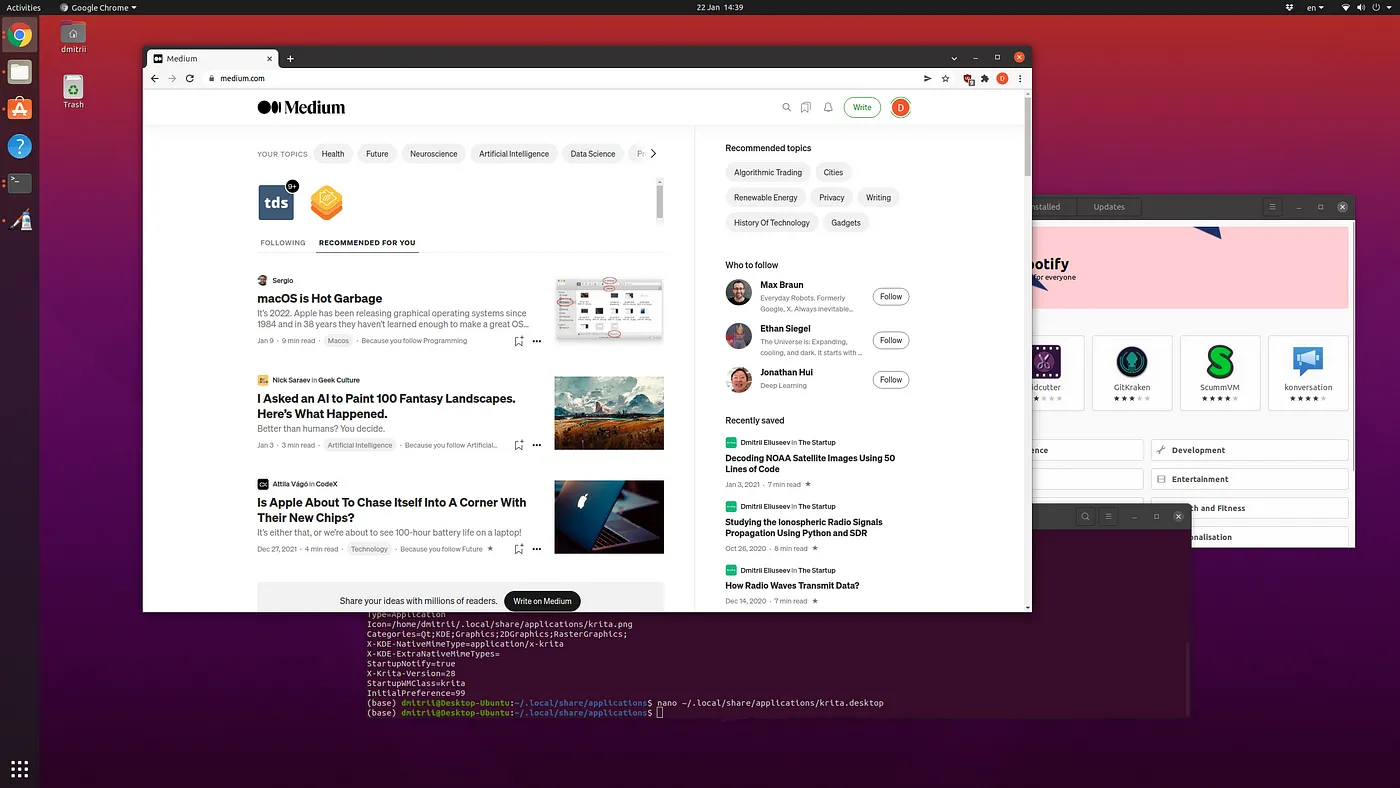Select Algorithmic Trading recommended topic
Viewport: 1400px width, 788px height.
(x=768, y=172)
